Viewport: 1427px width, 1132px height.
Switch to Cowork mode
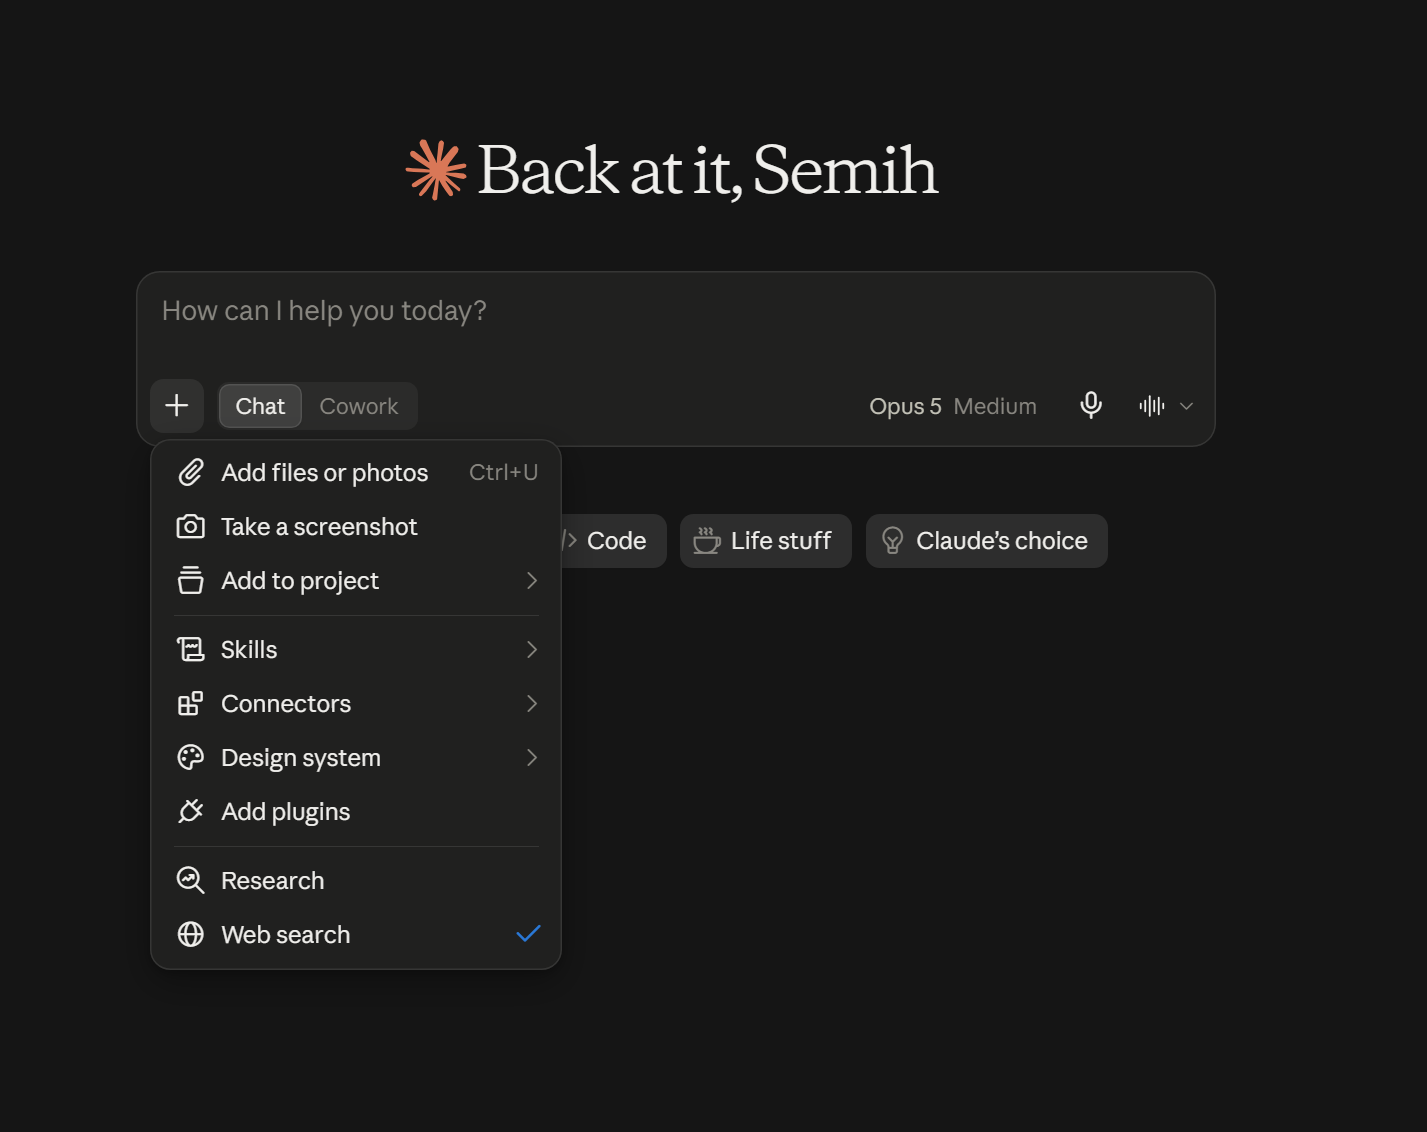[x=359, y=406]
